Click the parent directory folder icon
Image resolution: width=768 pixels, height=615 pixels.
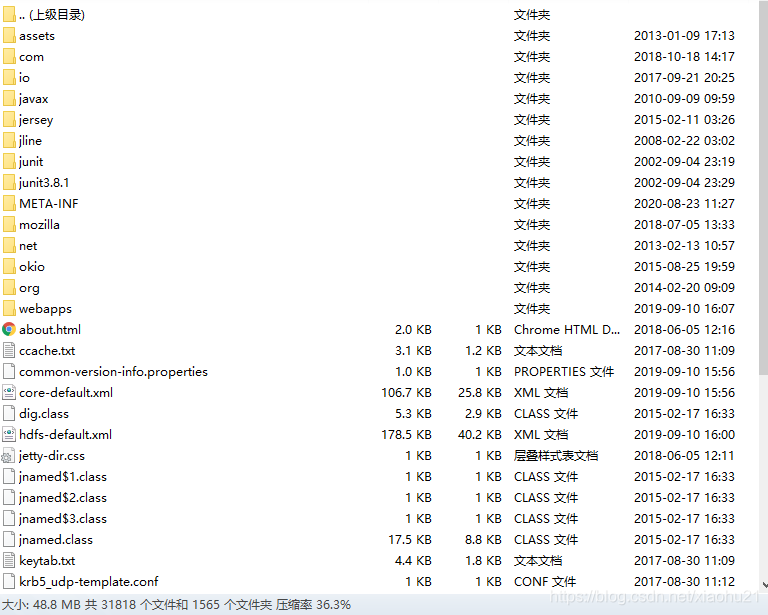[x=9, y=15]
